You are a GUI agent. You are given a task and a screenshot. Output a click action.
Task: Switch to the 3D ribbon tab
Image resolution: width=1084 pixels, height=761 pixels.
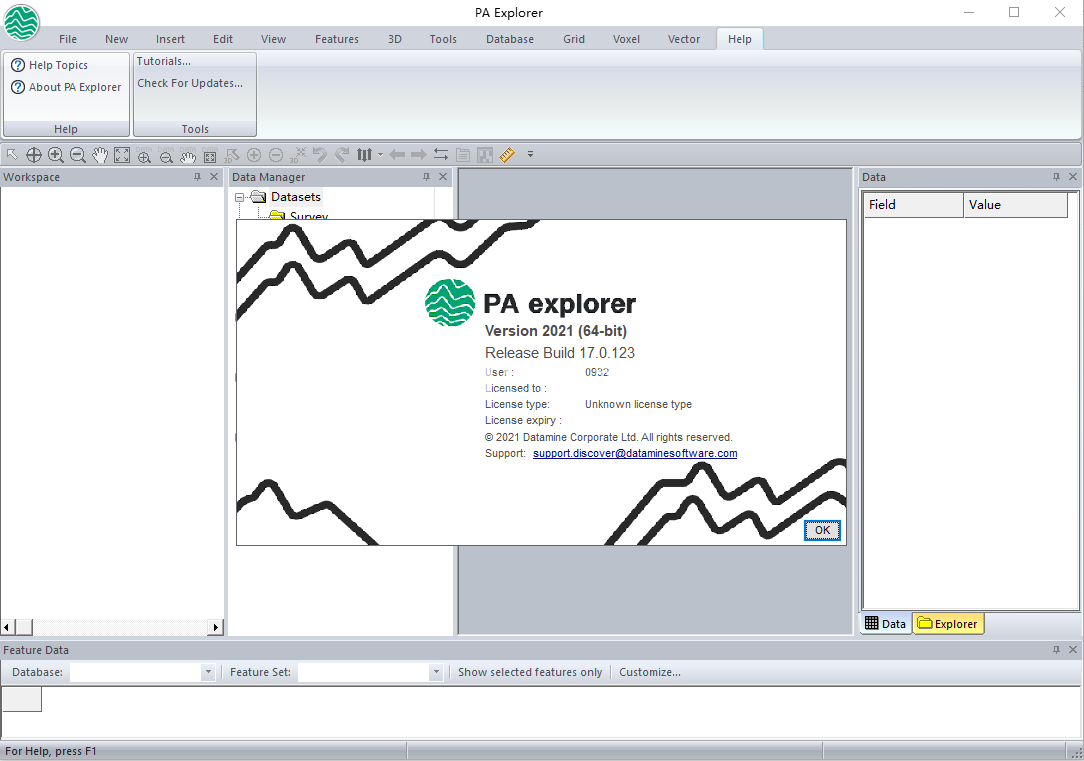(x=395, y=39)
